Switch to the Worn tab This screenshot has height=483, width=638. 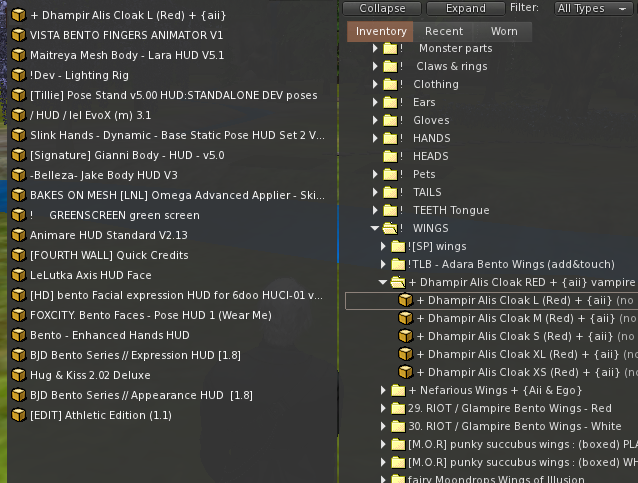click(504, 31)
